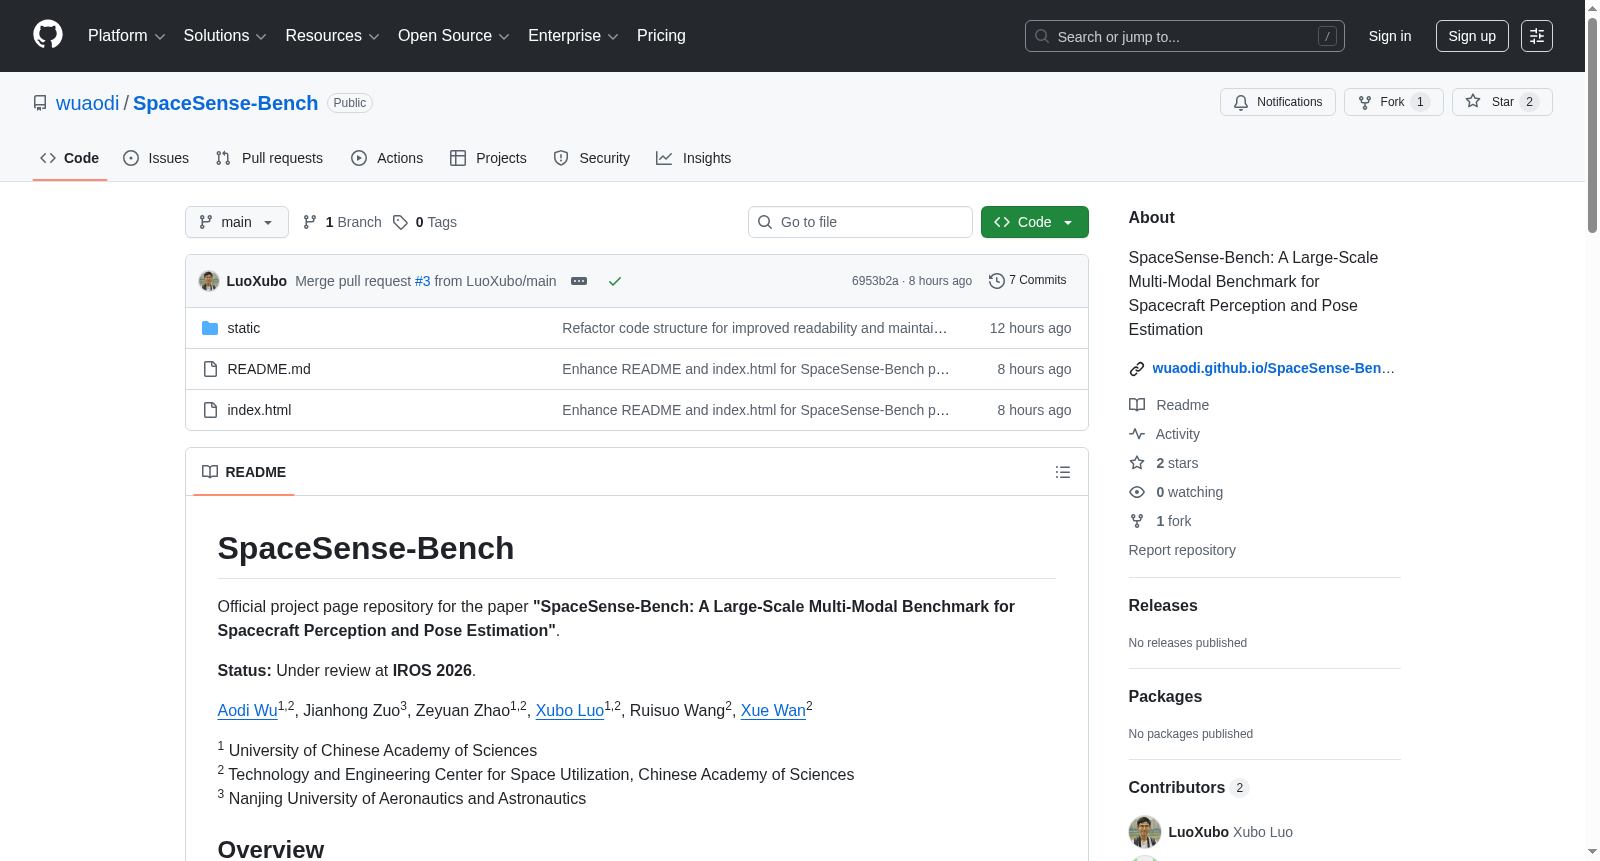
Task: Open the 7 Commits history link
Action: click(1028, 281)
